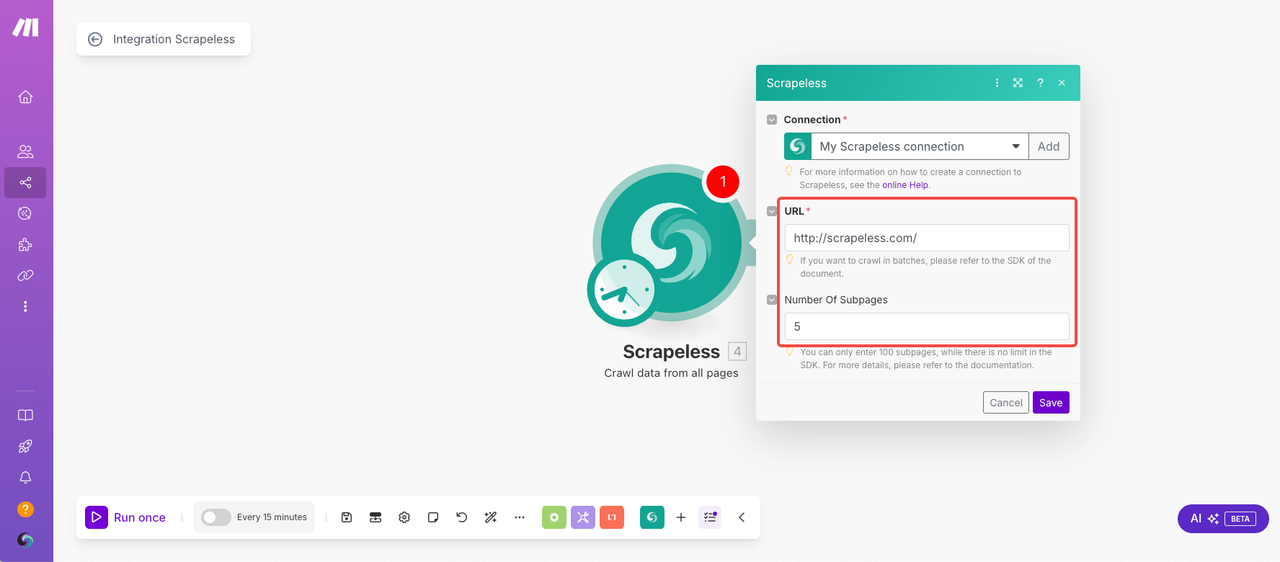Click the URL input field

(x=927, y=238)
